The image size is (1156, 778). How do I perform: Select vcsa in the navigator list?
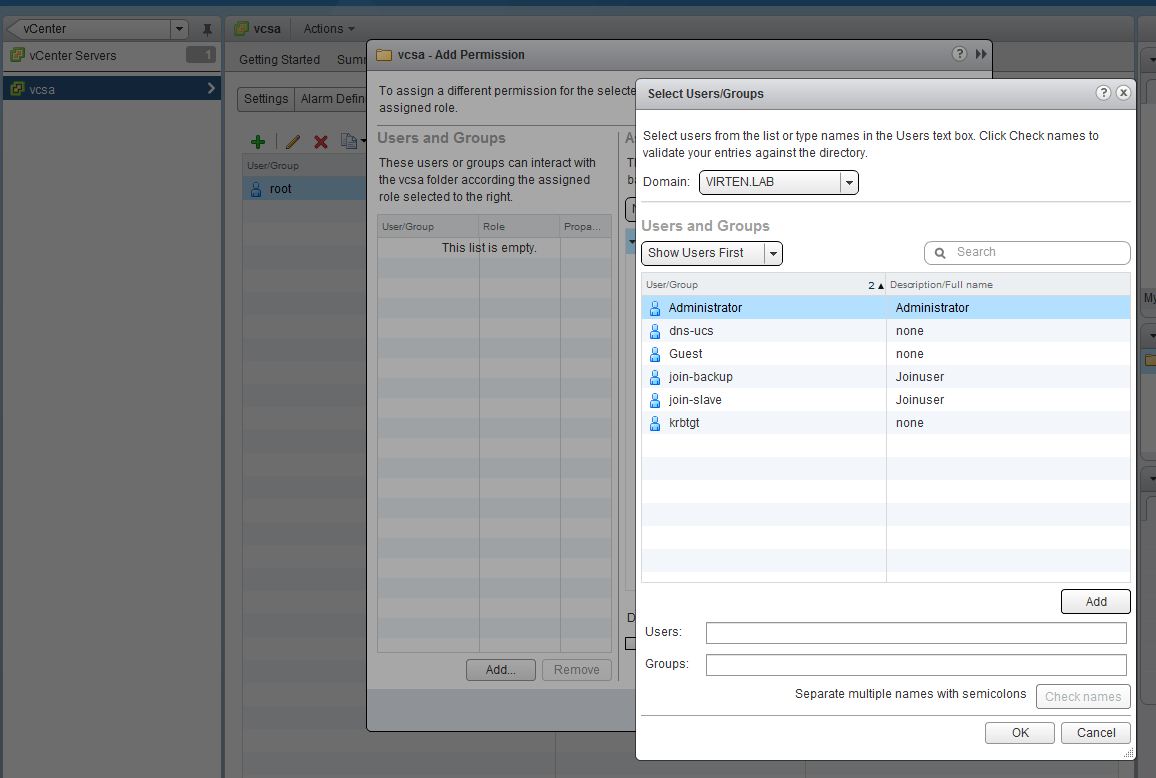112,89
